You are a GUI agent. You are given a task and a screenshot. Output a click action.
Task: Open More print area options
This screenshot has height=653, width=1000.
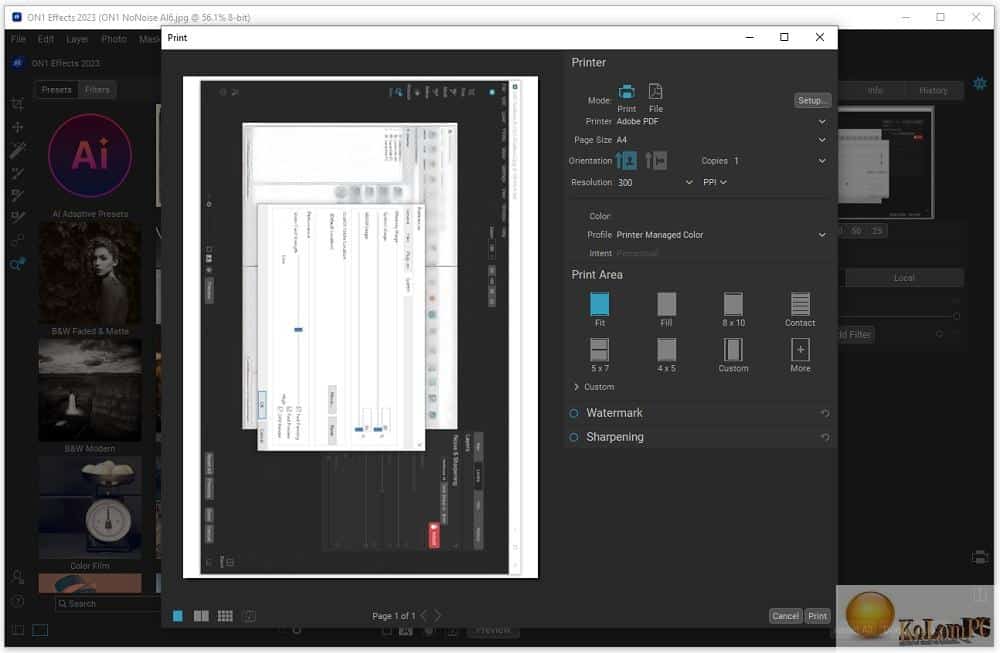point(800,349)
